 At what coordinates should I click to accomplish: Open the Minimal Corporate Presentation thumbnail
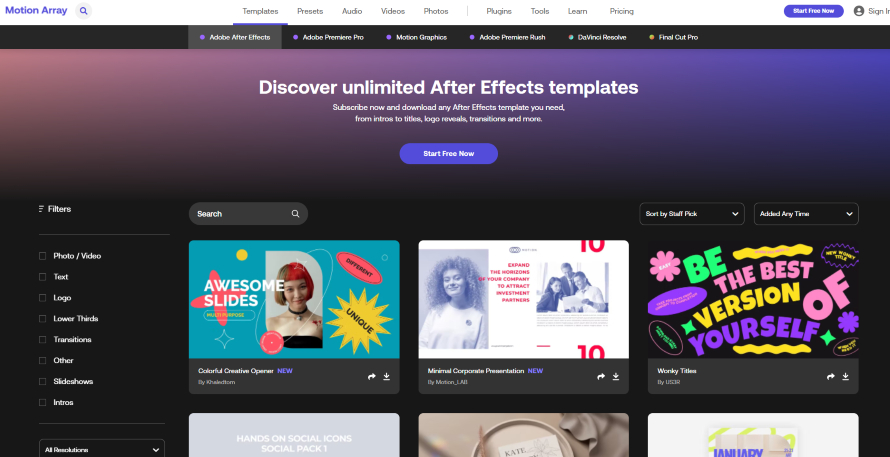tap(523, 299)
